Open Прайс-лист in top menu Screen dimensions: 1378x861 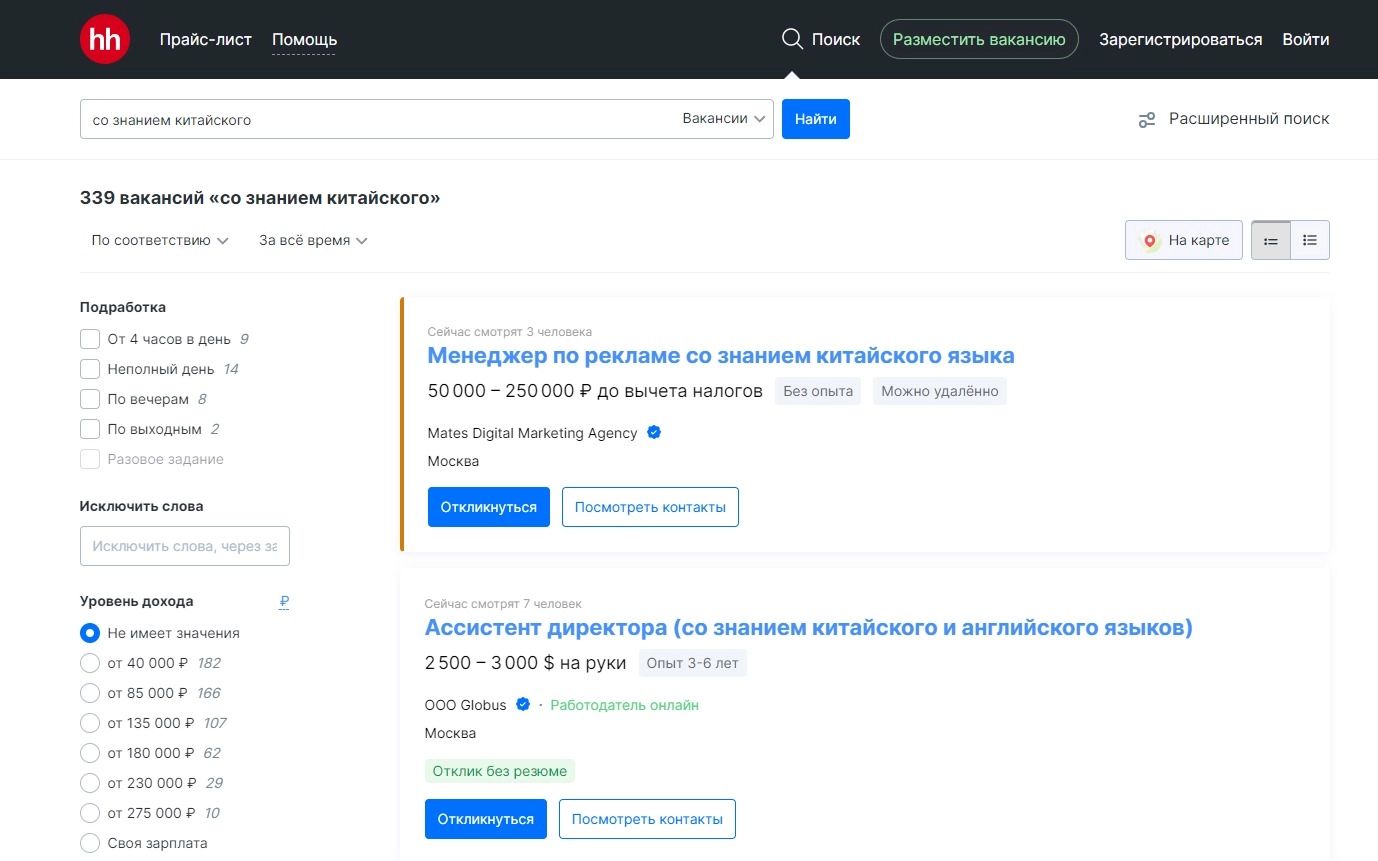205,40
